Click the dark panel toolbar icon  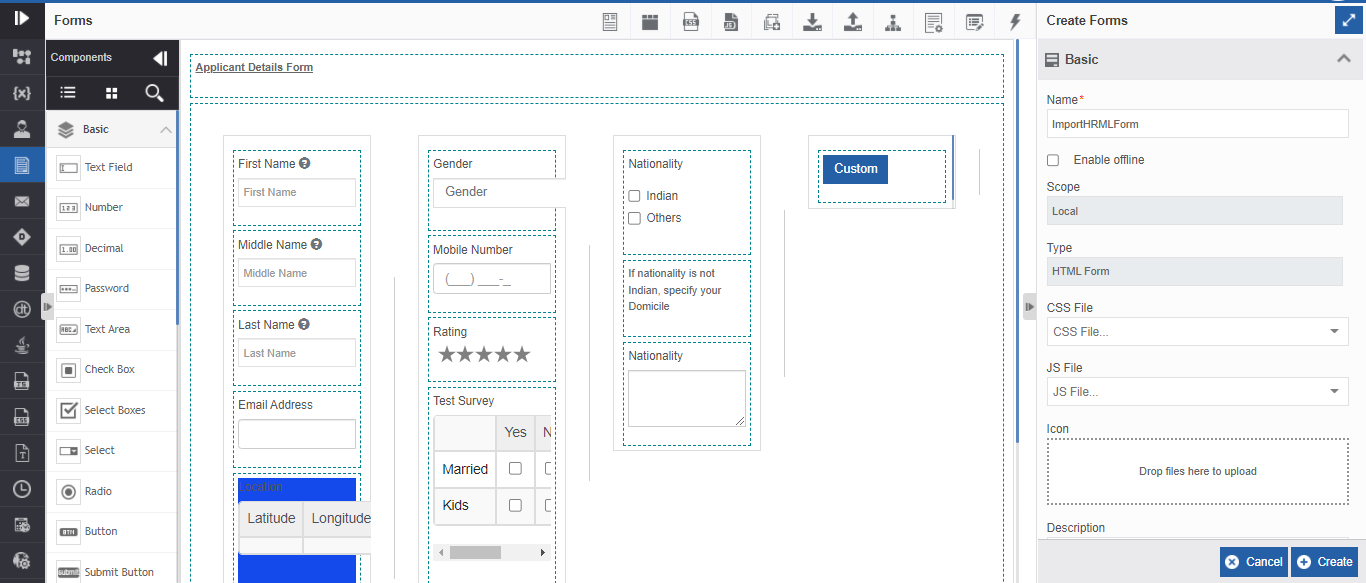click(650, 21)
